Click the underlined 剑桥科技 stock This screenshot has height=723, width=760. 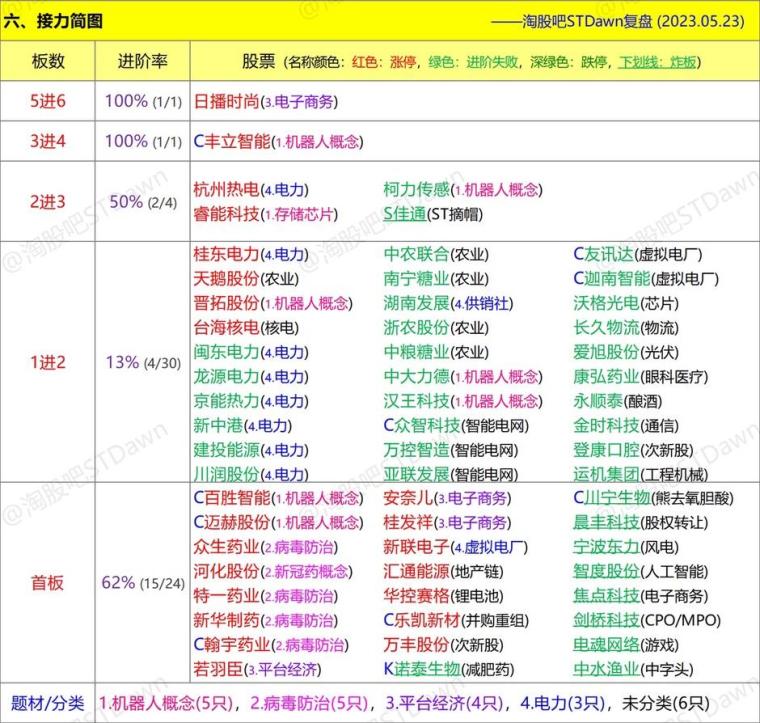[606, 620]
